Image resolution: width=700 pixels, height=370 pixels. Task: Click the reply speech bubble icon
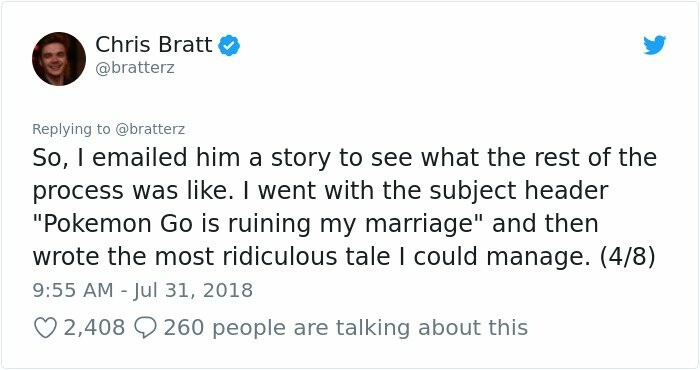(x=145, y=328)
